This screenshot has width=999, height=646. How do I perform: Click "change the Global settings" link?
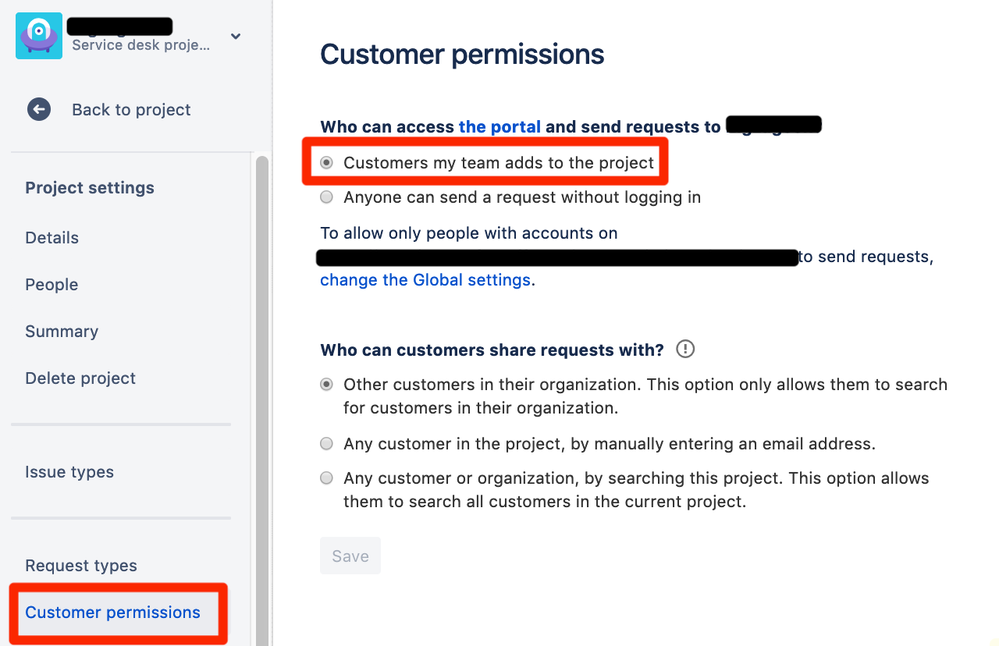point(424,280)
